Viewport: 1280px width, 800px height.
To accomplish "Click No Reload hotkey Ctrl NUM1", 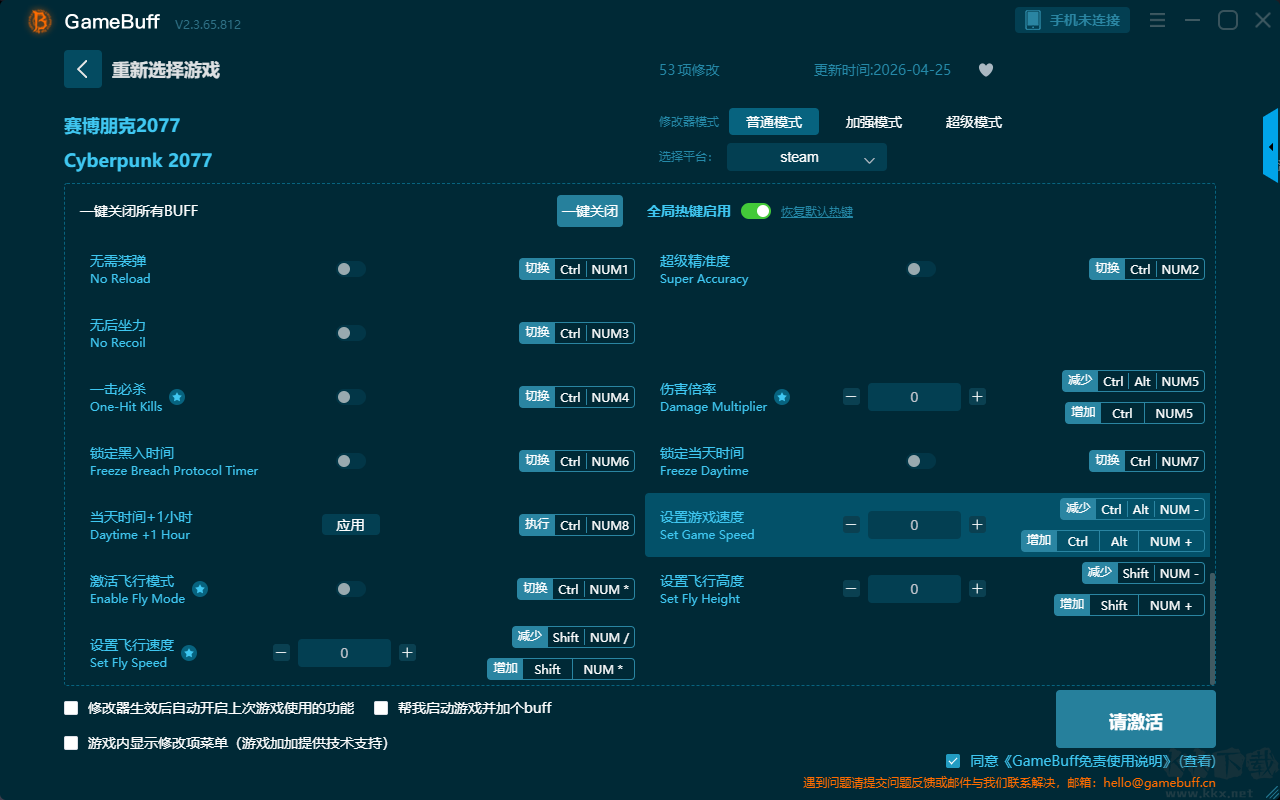I will (577, 269).
